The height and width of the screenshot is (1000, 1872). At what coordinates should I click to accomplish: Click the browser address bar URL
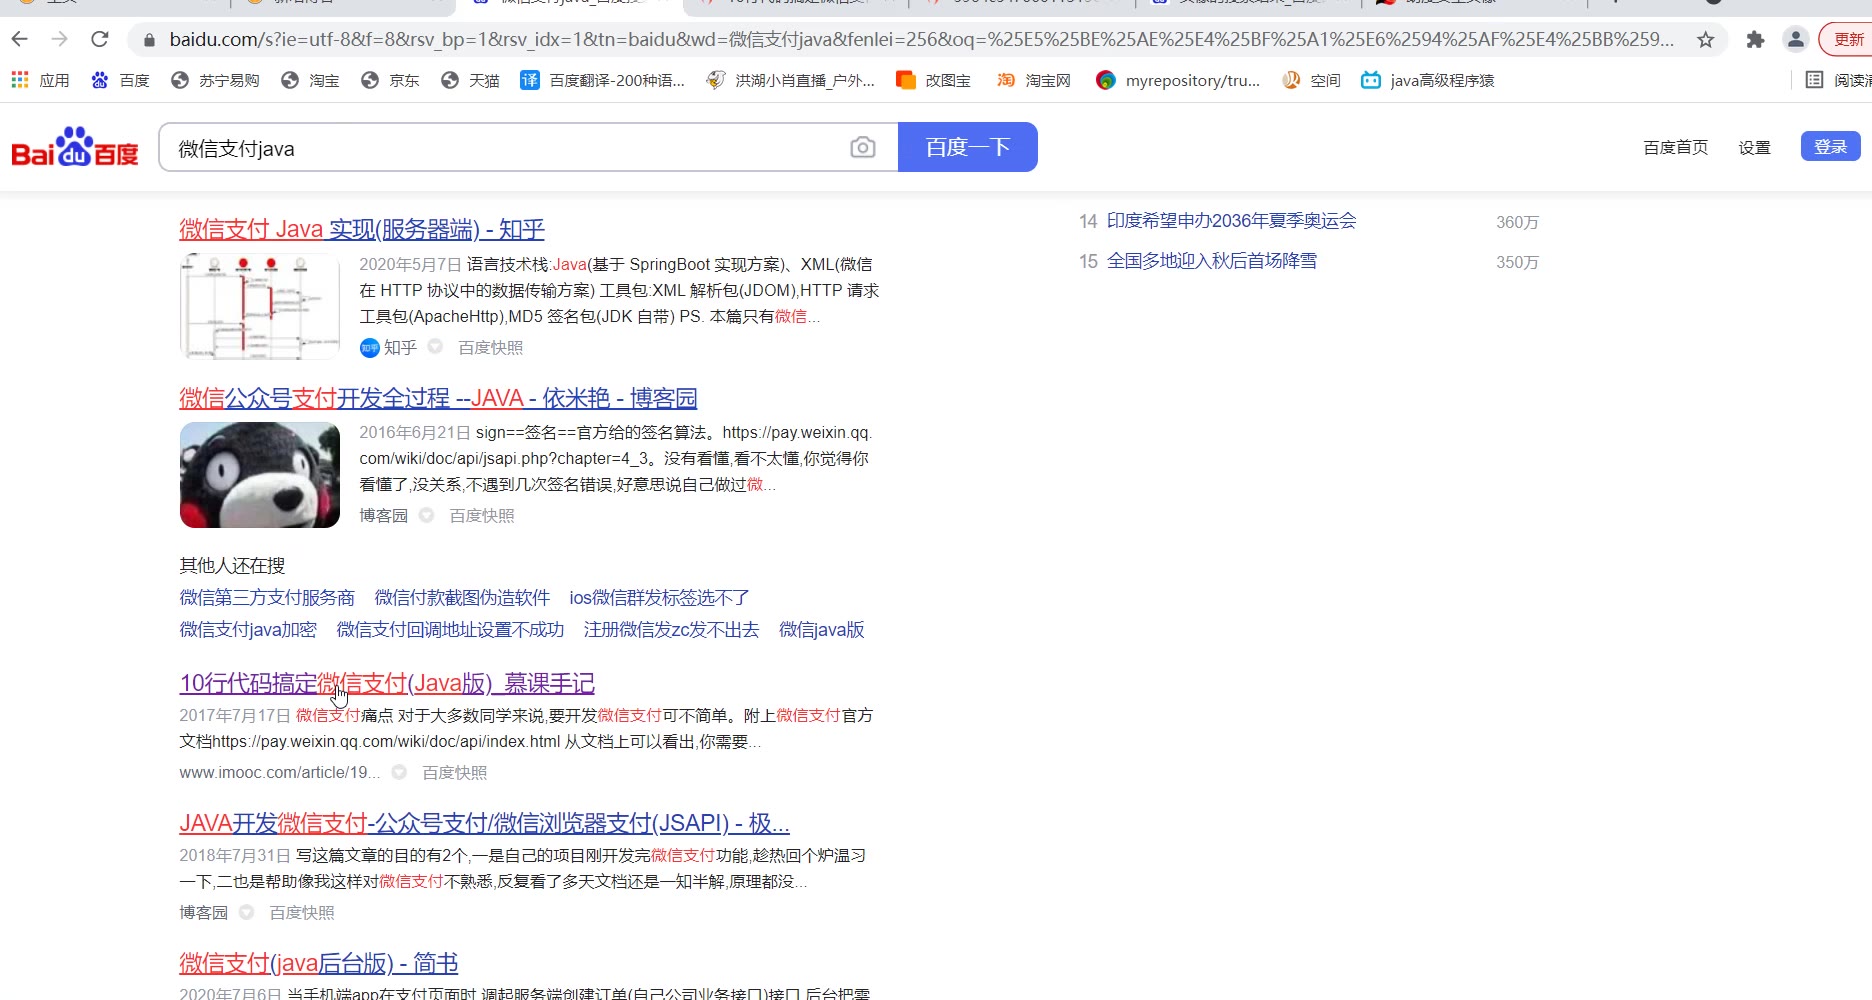tap(920, 40)
